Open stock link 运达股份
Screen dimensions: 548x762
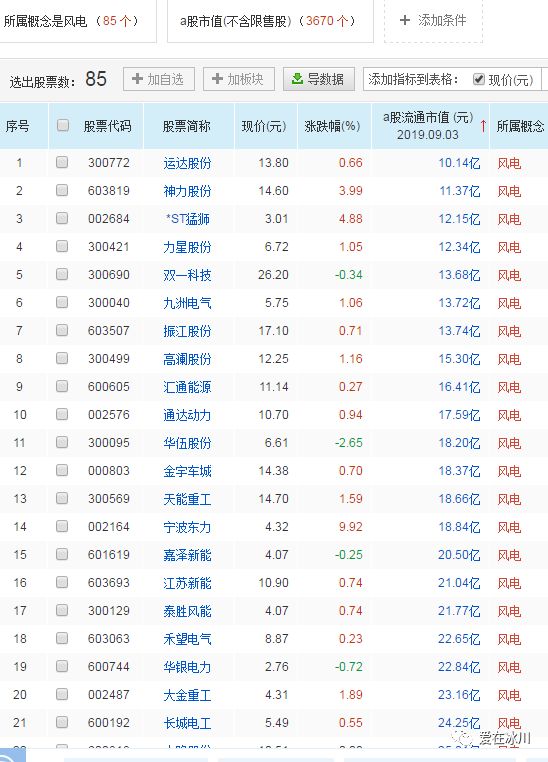188,163
